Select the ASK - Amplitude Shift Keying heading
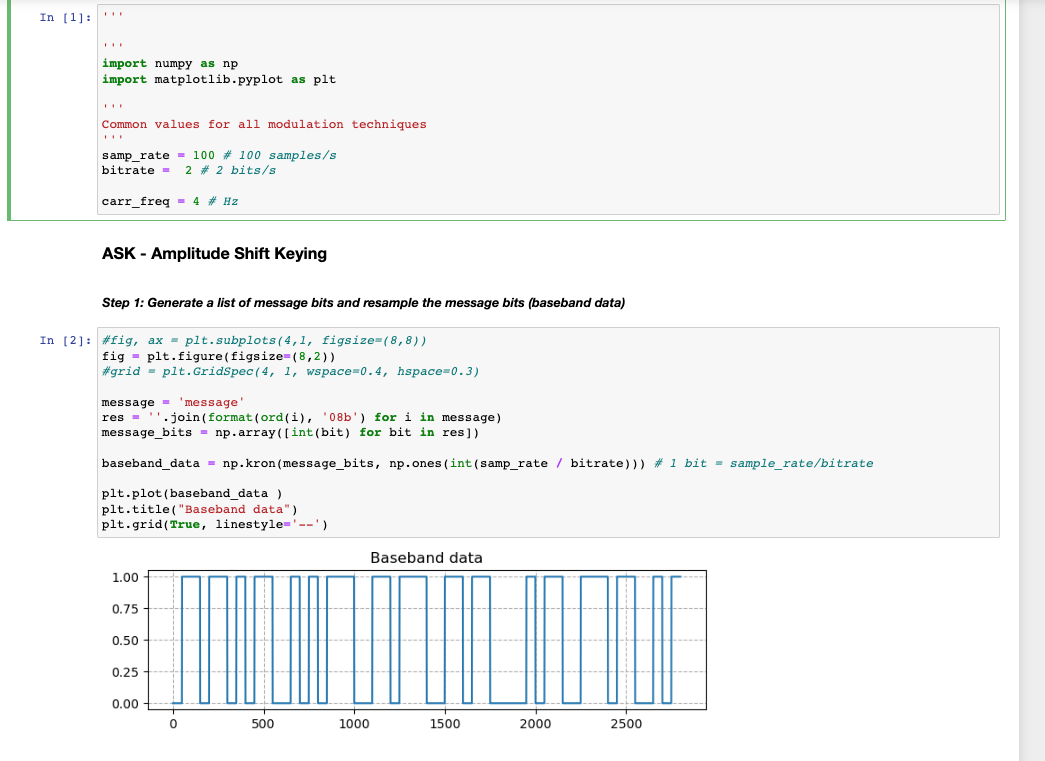 pyautogui.click(x=213, y=253)
